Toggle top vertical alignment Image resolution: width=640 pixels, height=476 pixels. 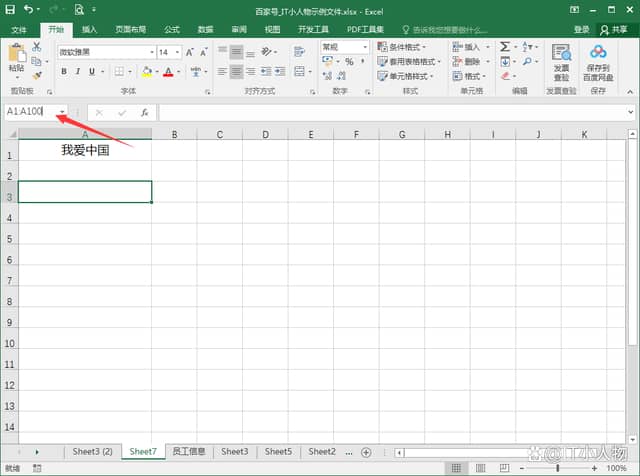[222, 51]
